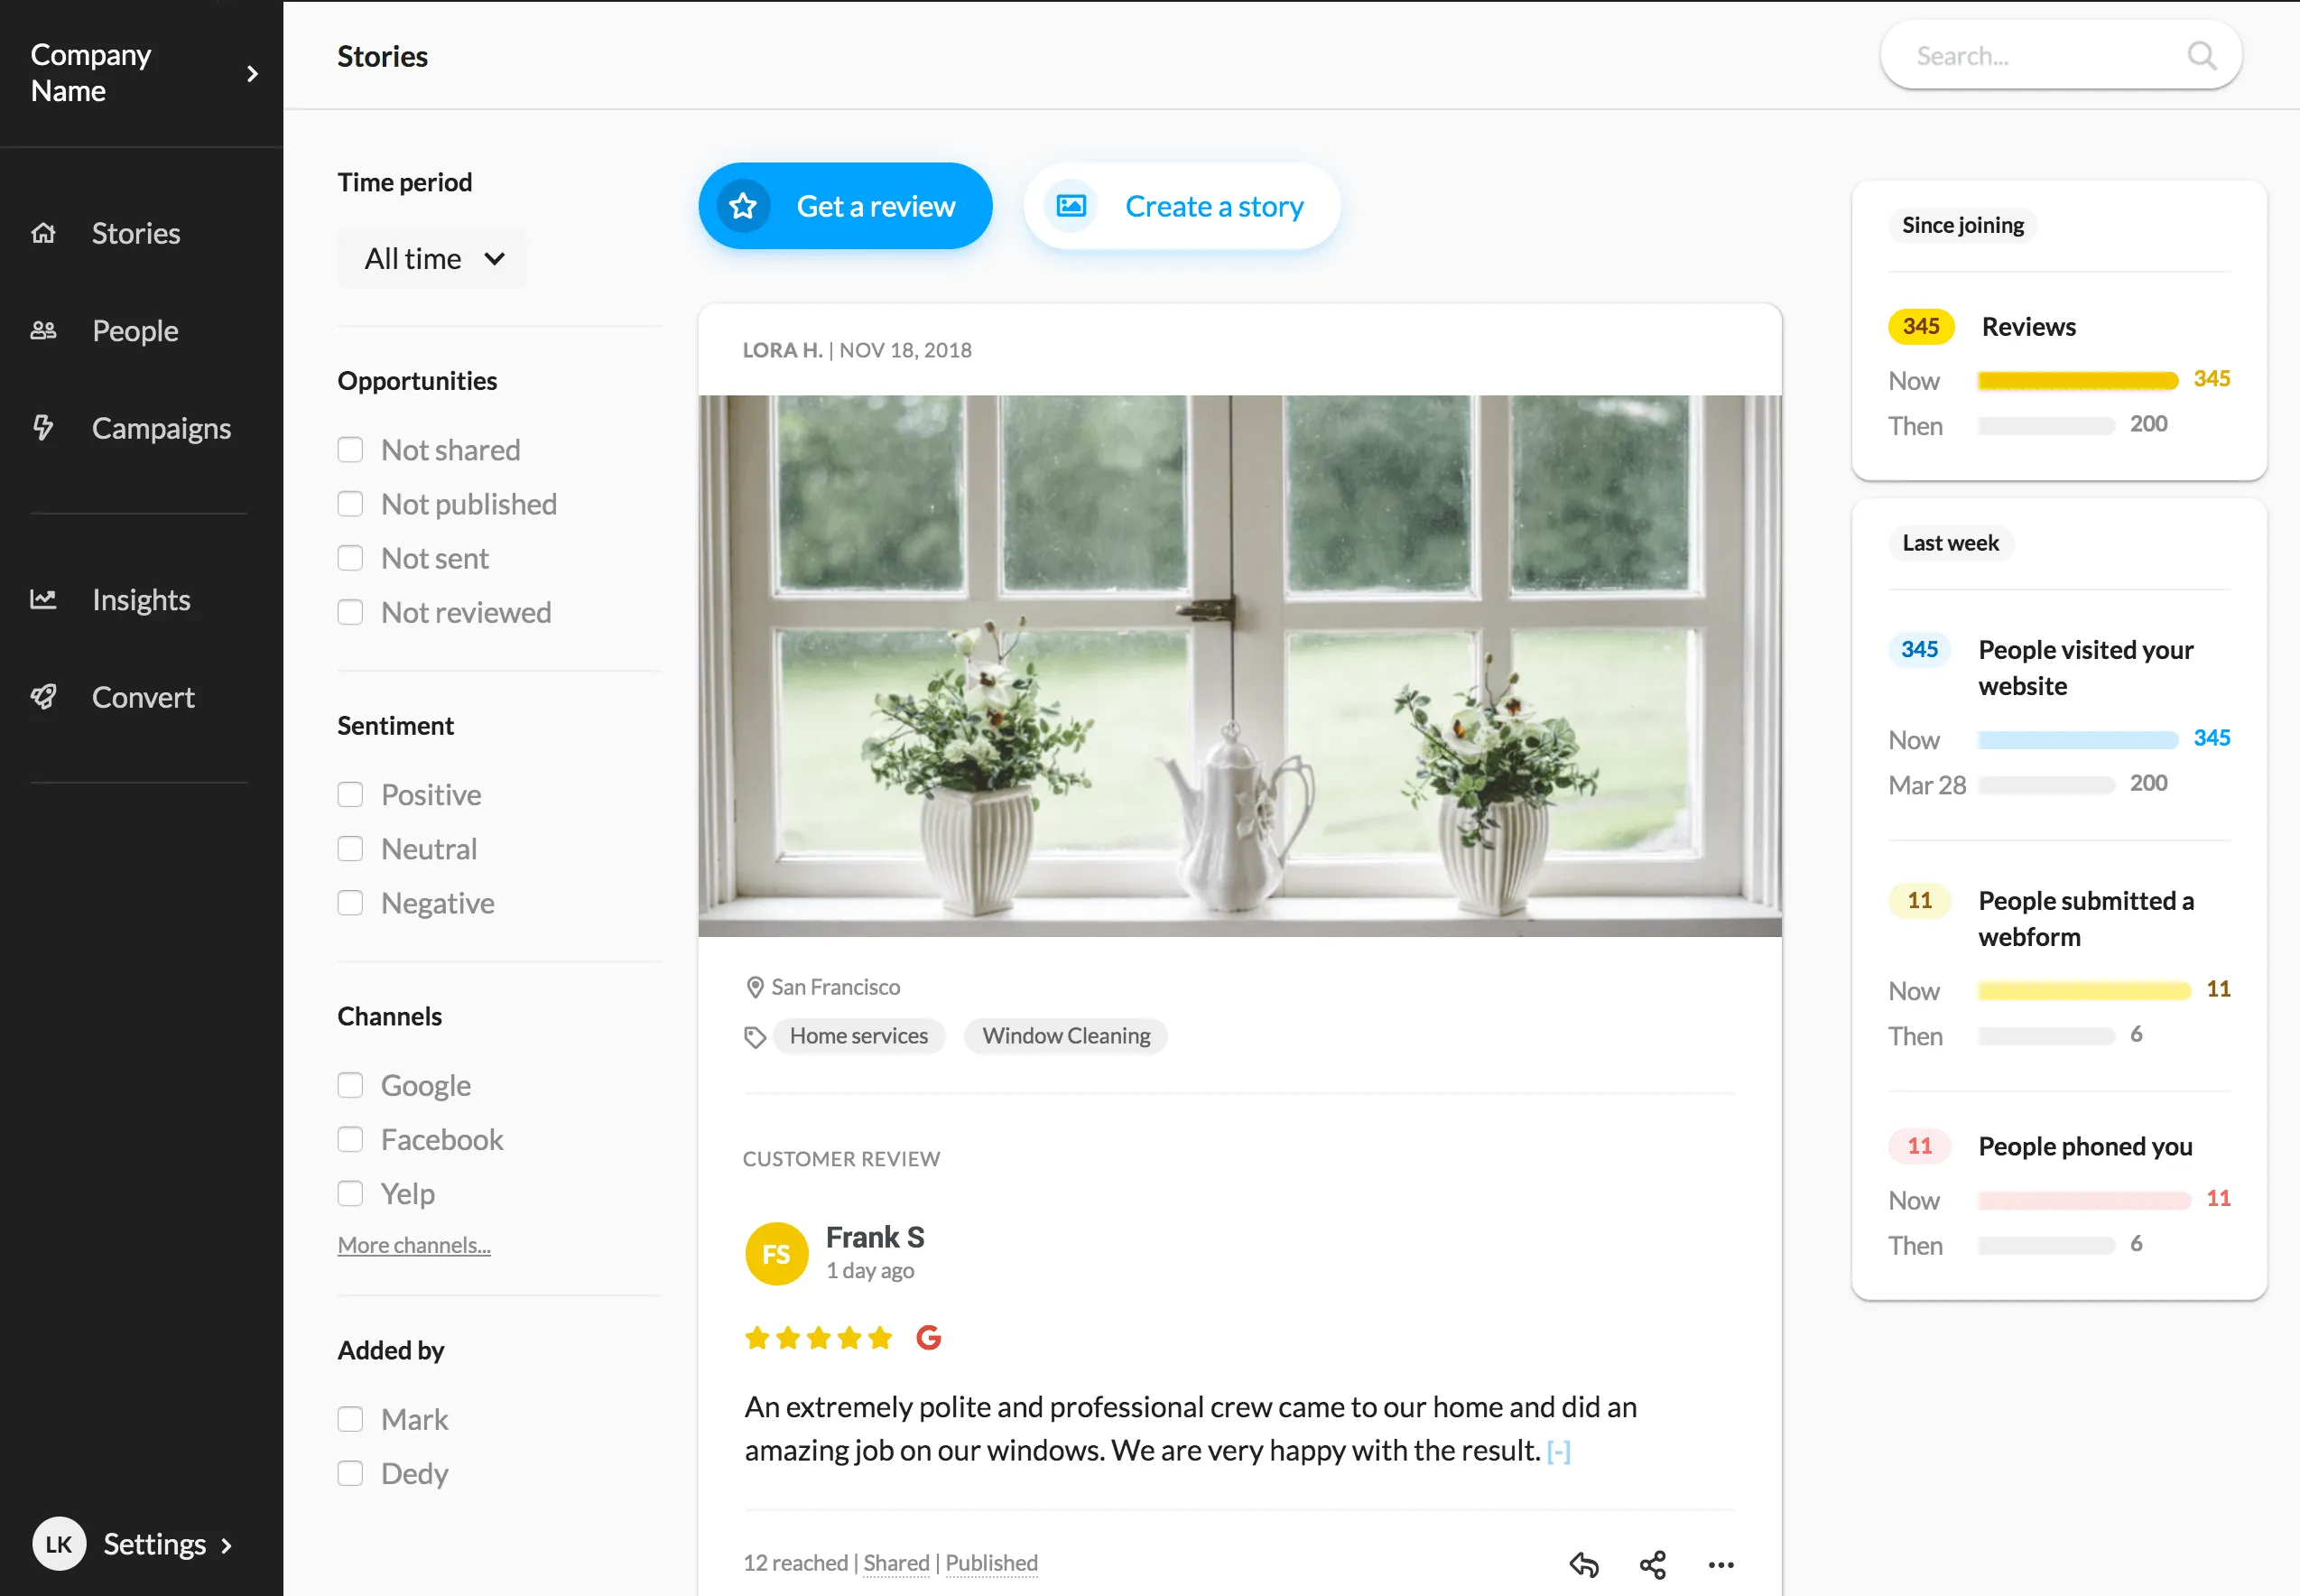Click the Last week label chip
Viewport: 2300px width, 1596px height.
point(1950,544)
